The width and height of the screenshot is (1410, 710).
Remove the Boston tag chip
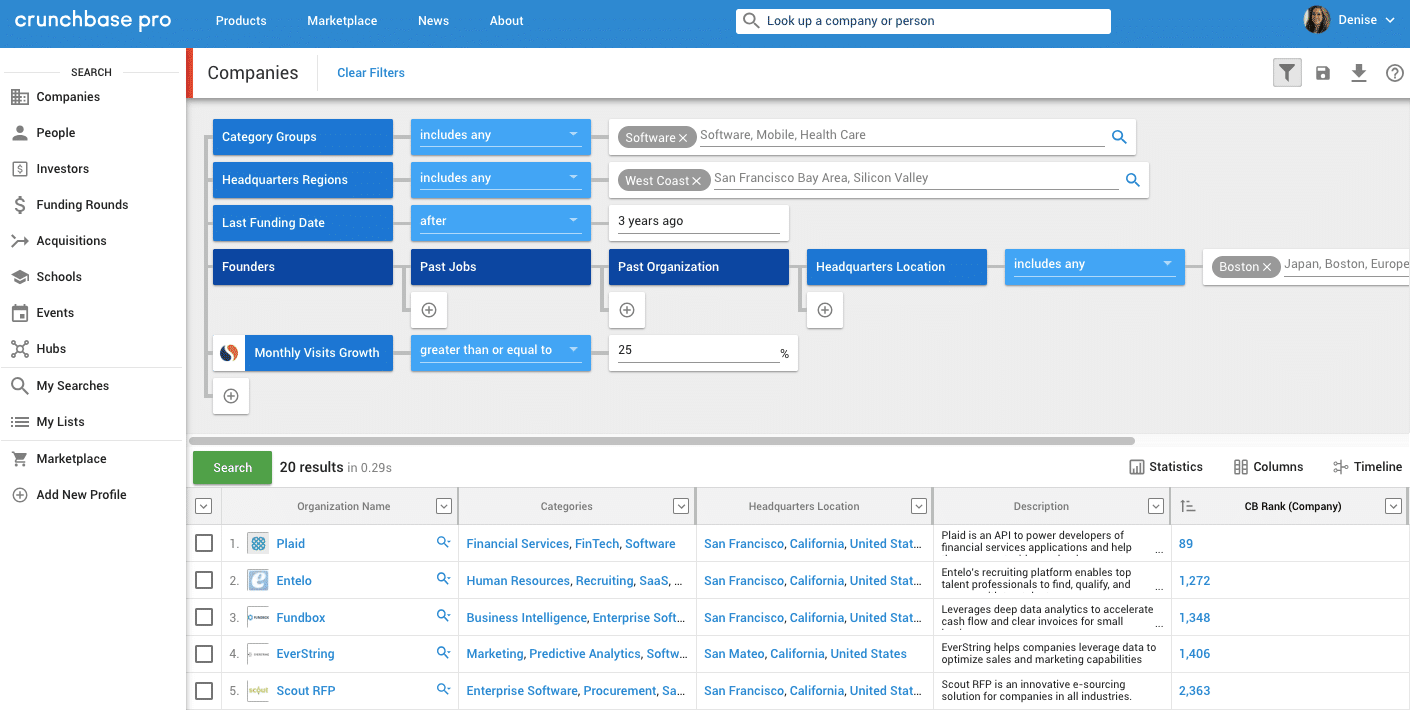click(1266, 267)
